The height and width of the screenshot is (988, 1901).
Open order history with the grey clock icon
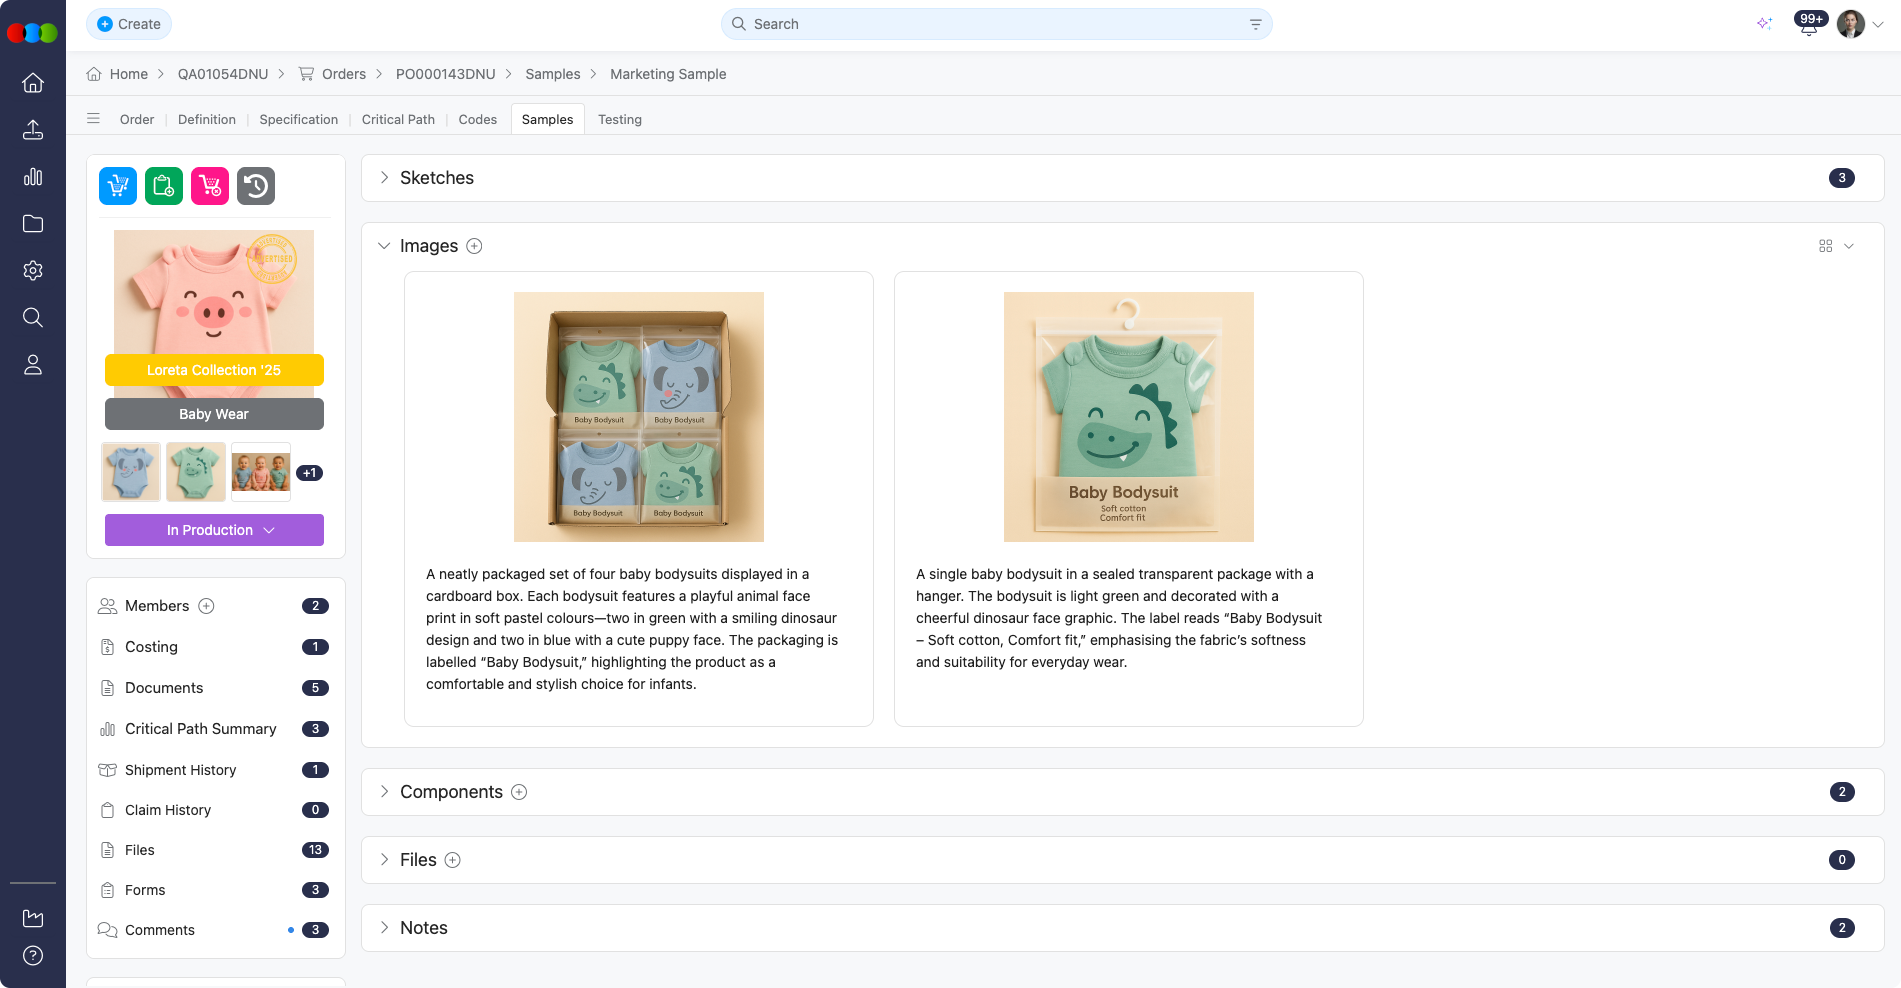tap(255, 185)
